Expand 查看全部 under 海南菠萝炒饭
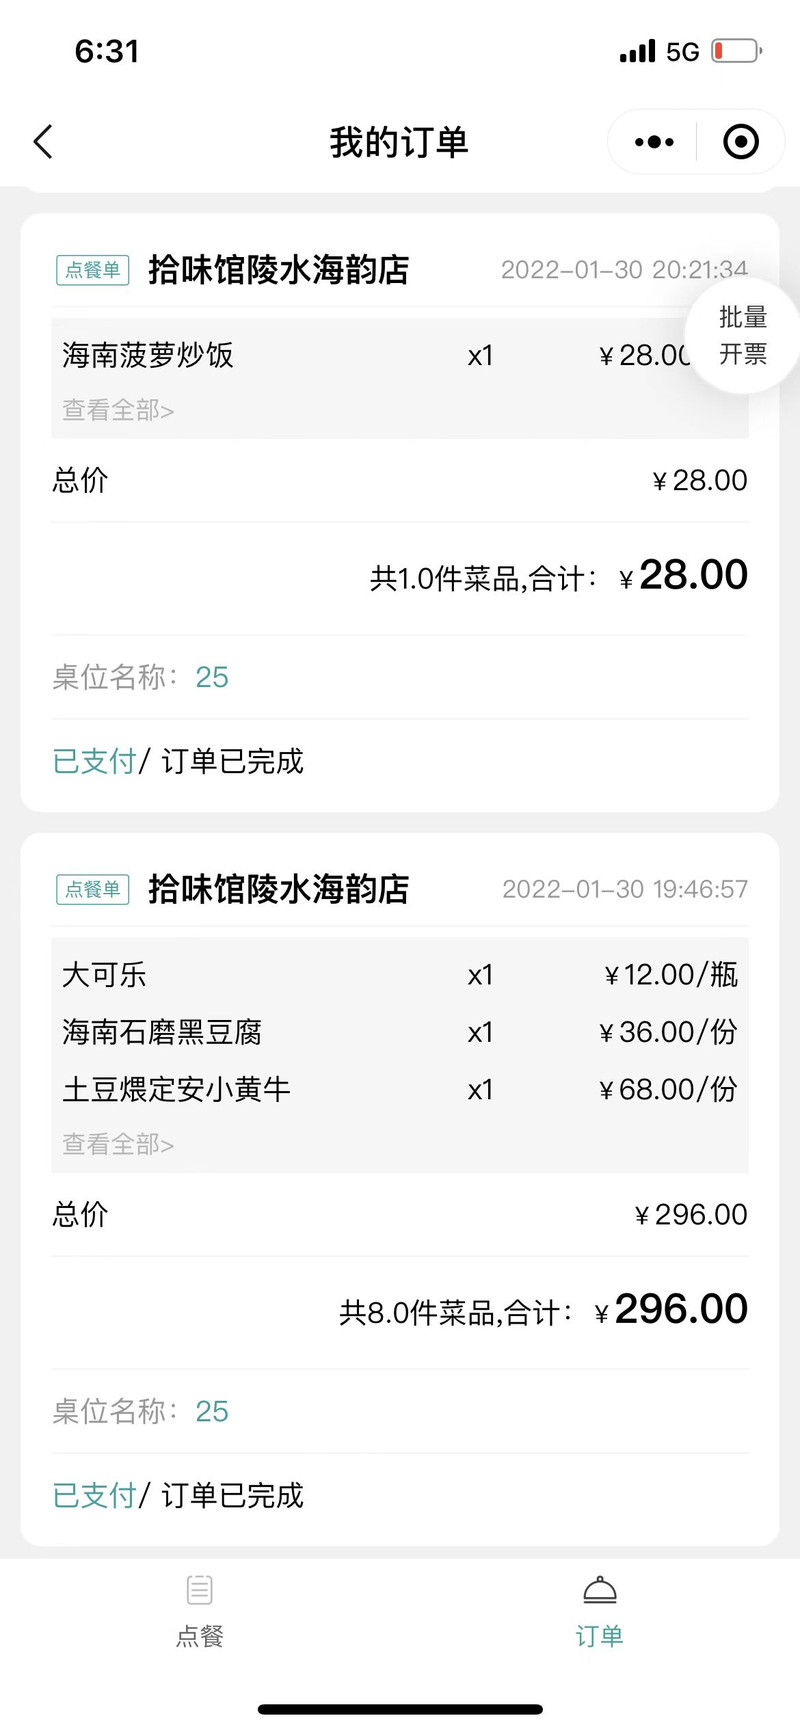This screenshot has width=800, height=1731. point(118,410)
